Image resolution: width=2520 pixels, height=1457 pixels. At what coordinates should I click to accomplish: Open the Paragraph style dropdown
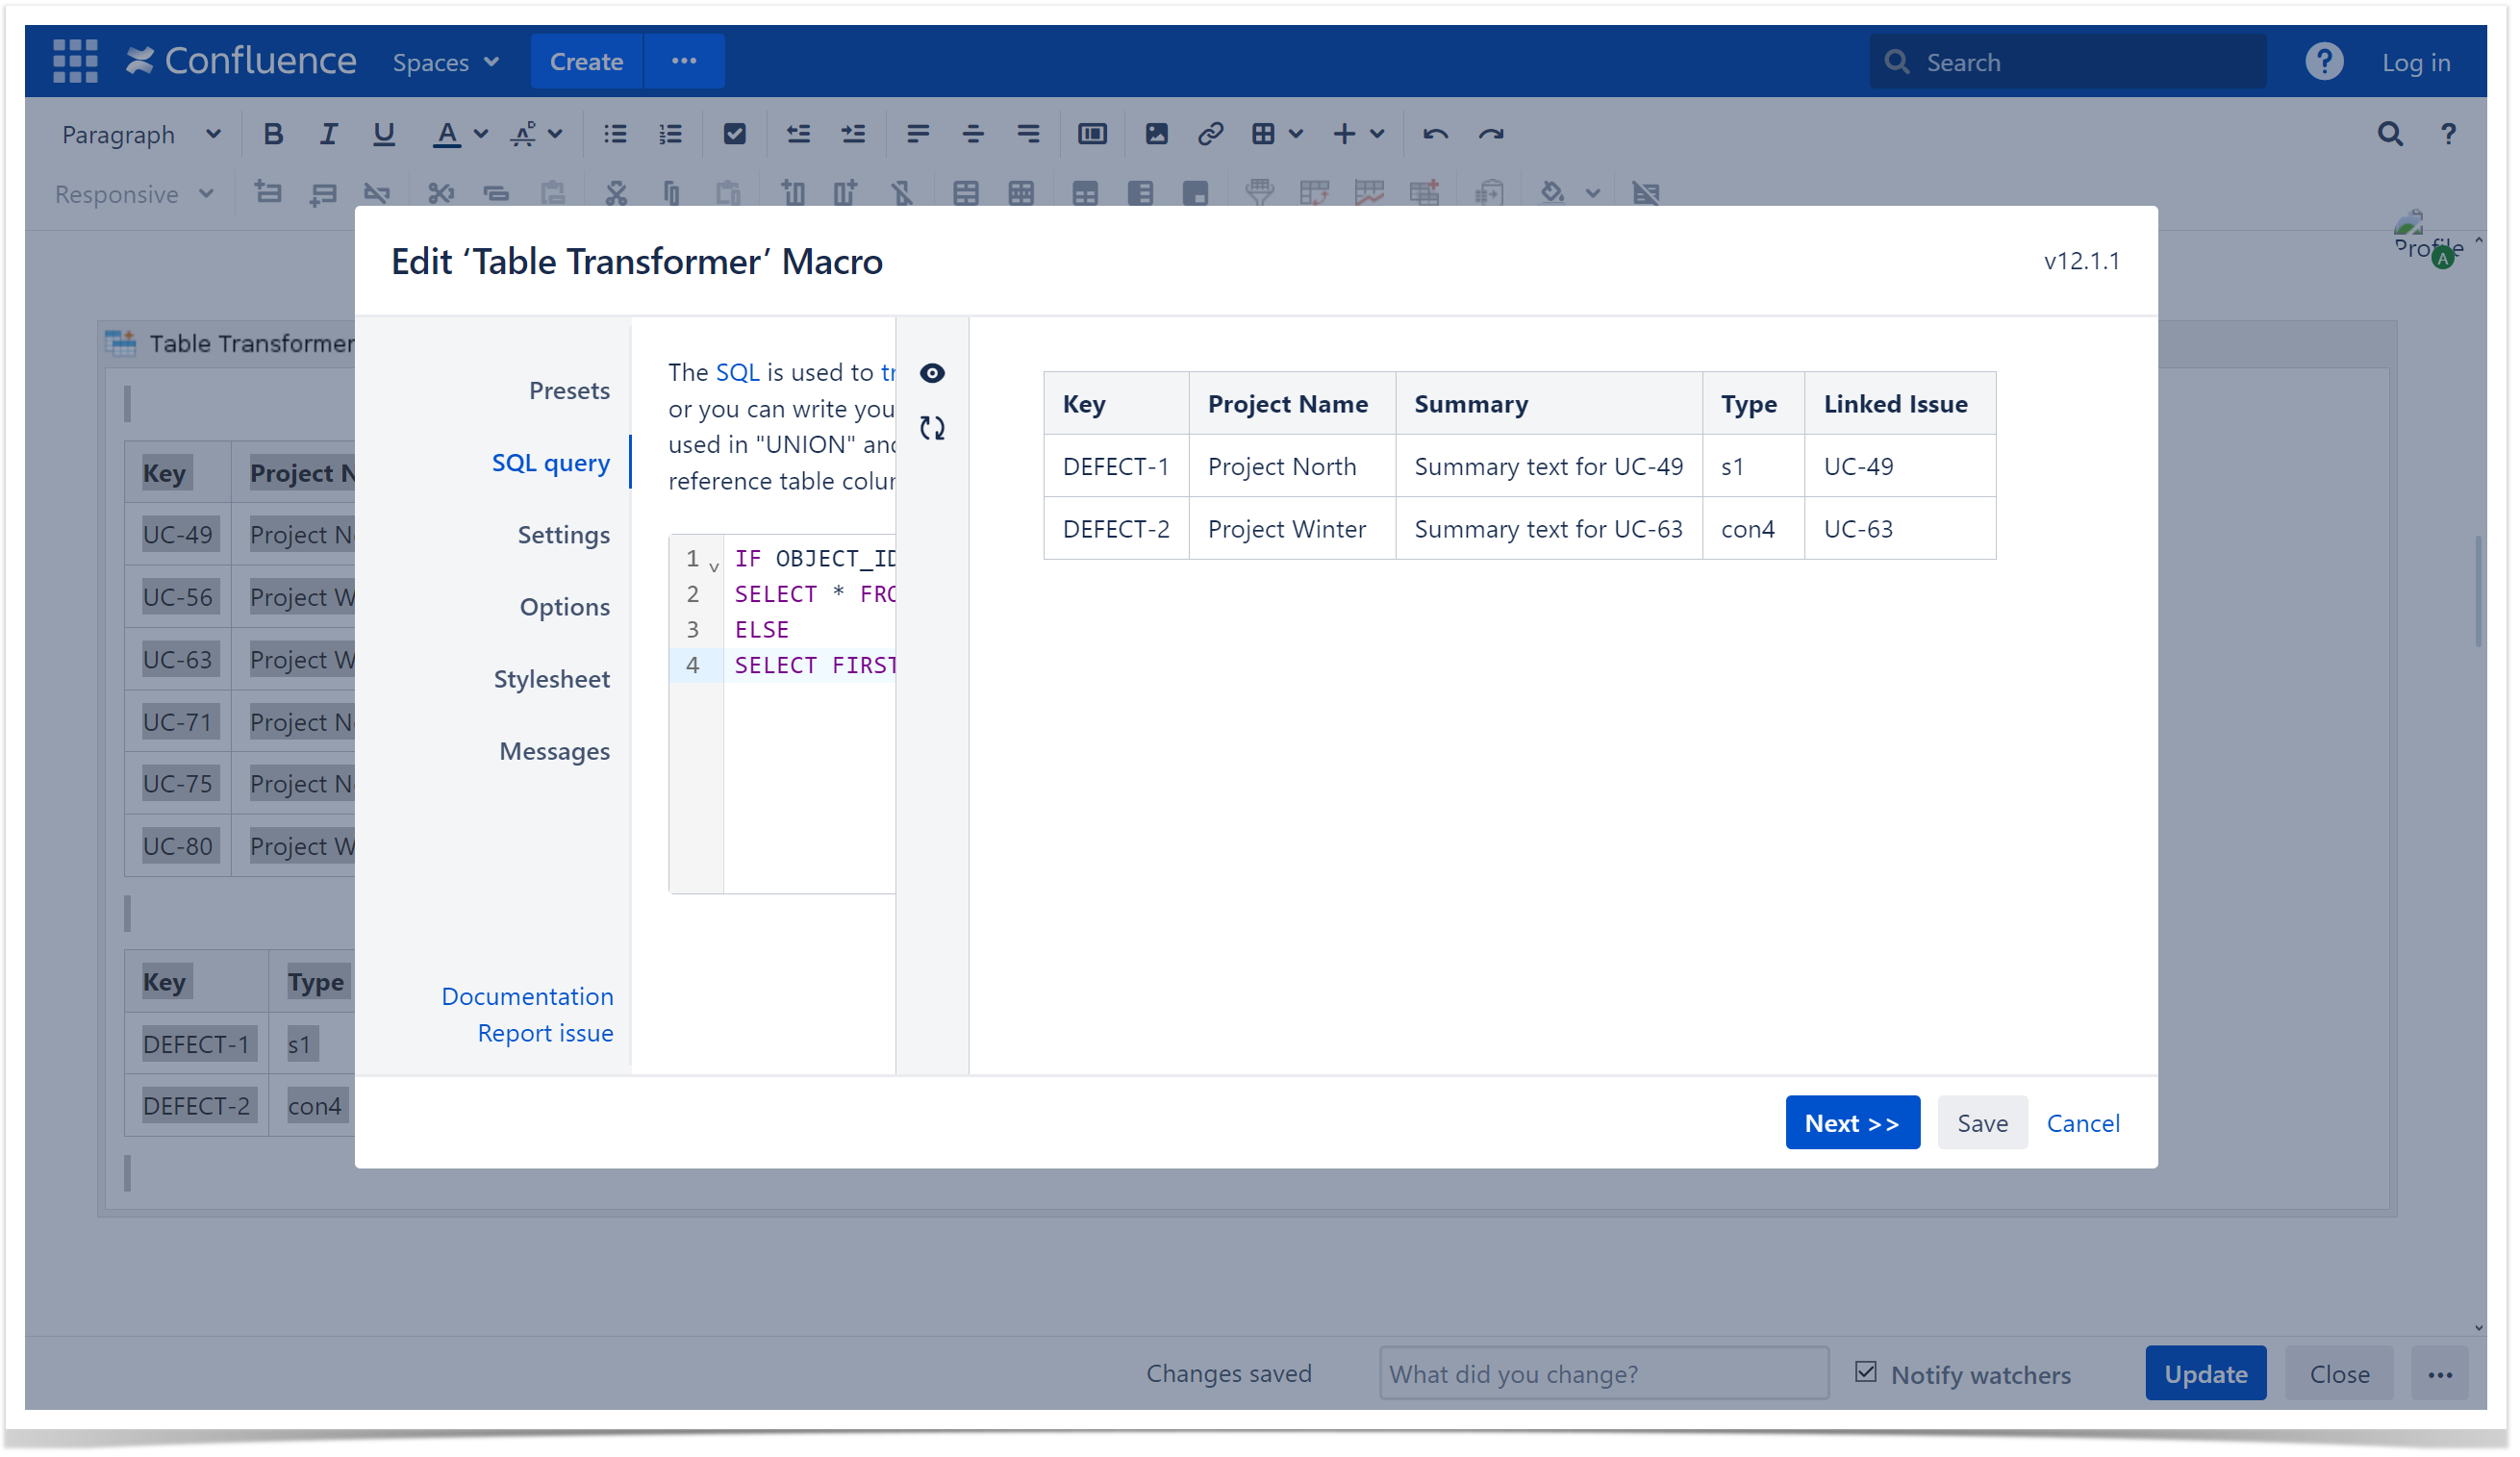[x=140, y=134]
